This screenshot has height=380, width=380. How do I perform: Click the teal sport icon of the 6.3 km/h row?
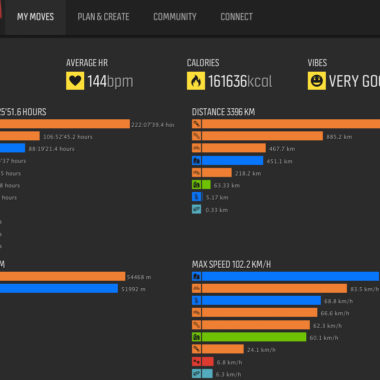click(196, 374)
